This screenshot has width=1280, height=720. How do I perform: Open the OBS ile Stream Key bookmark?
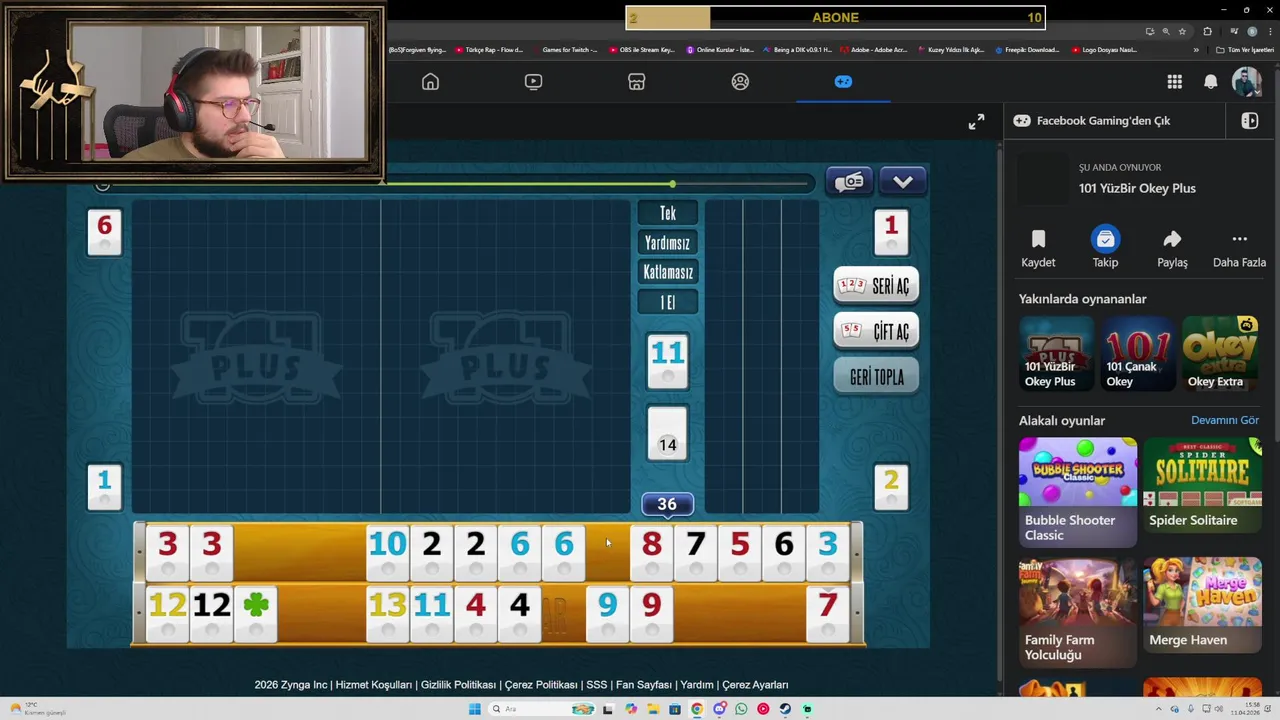642,50
